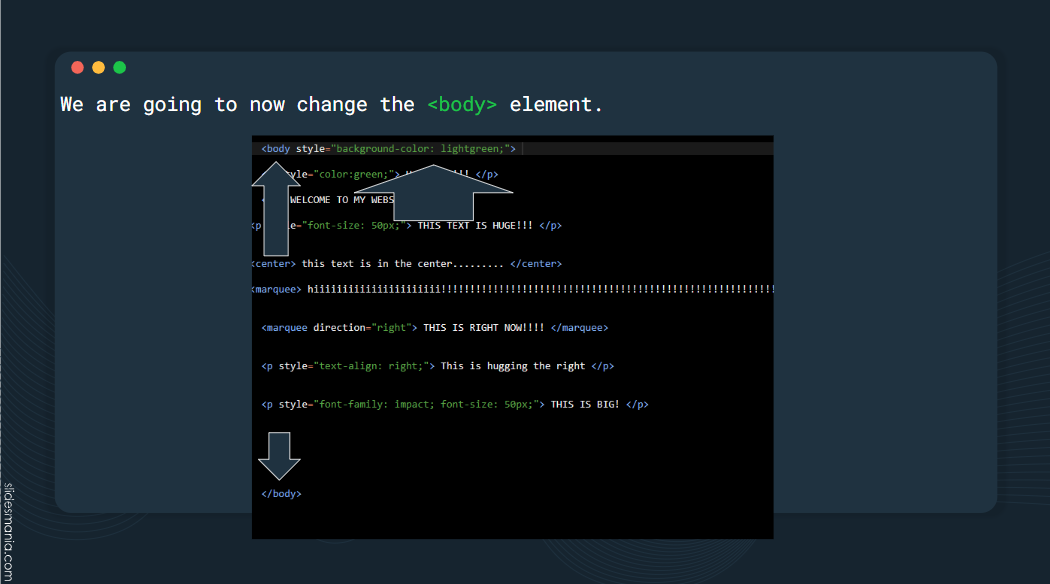Click the <center> tag code line

click(407, 264)
